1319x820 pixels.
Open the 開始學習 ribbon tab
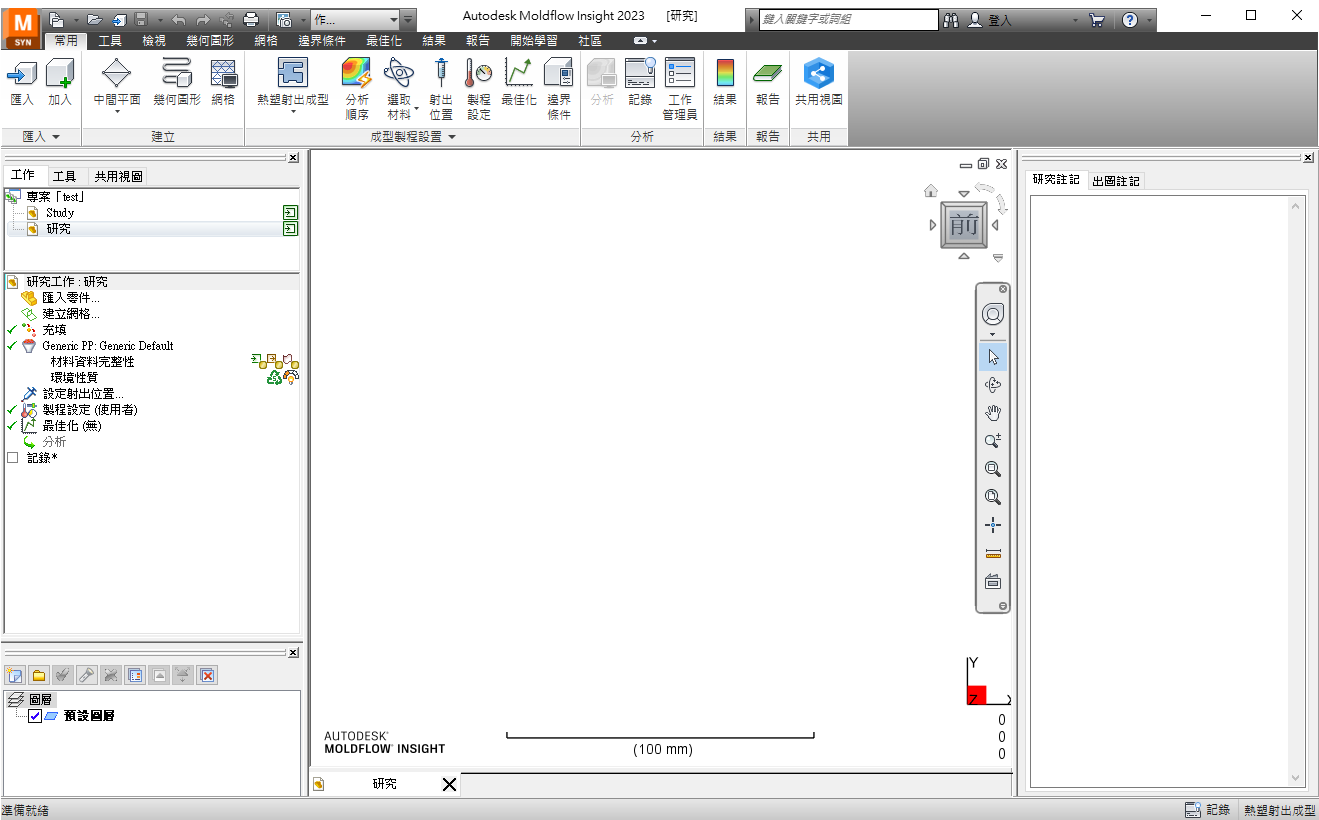tap(534, 41)
